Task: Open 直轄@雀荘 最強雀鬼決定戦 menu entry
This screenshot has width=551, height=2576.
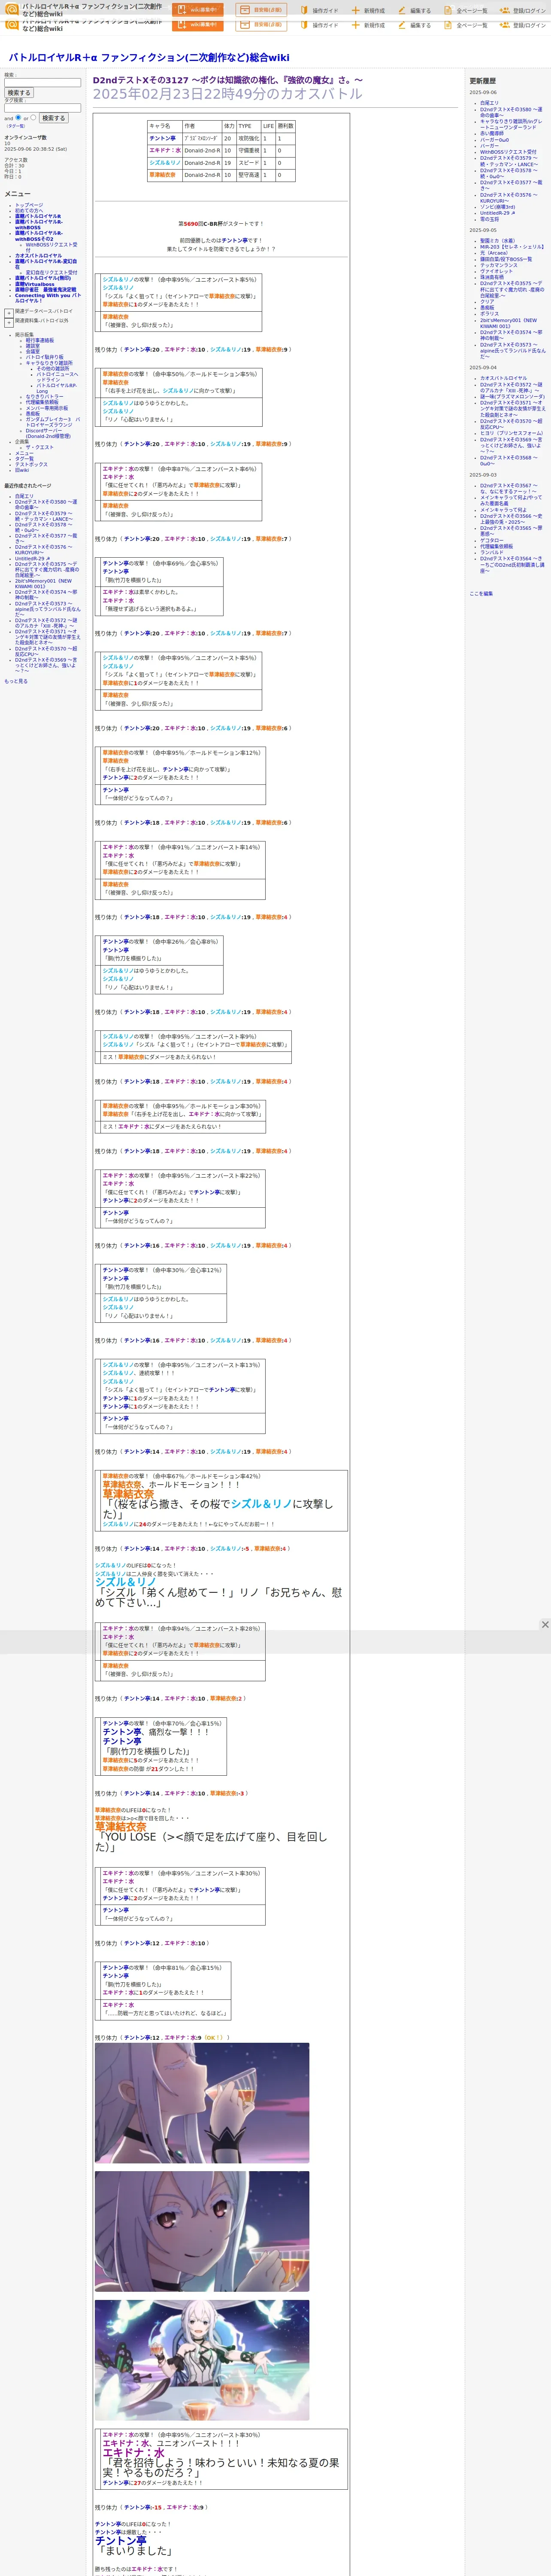Action: pyautogui.click(x=46, y=290)
